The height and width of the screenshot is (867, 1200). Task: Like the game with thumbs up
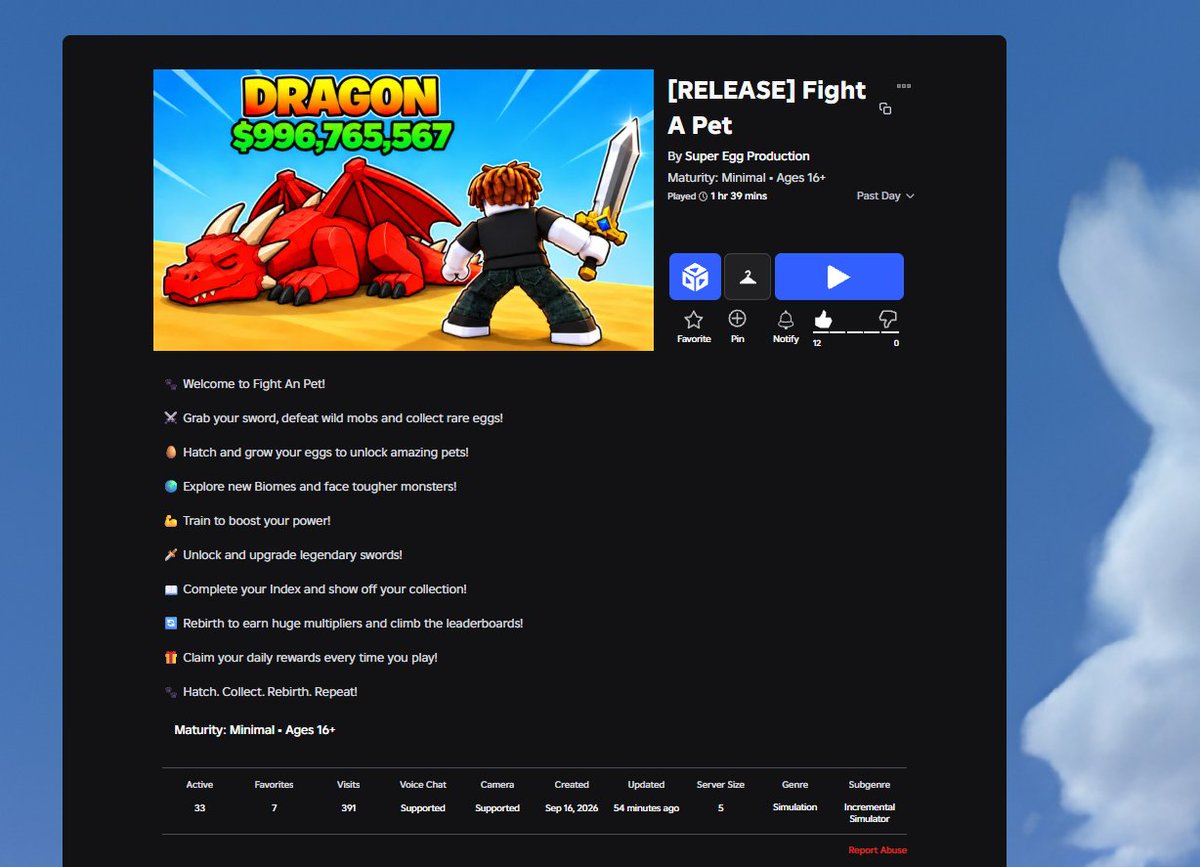[823, 319]
